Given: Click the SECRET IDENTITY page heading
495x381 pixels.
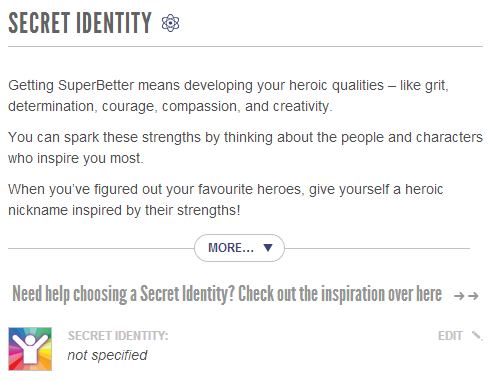Looking at the screenshot, I should pyautogui.click(x=80, y=23).
